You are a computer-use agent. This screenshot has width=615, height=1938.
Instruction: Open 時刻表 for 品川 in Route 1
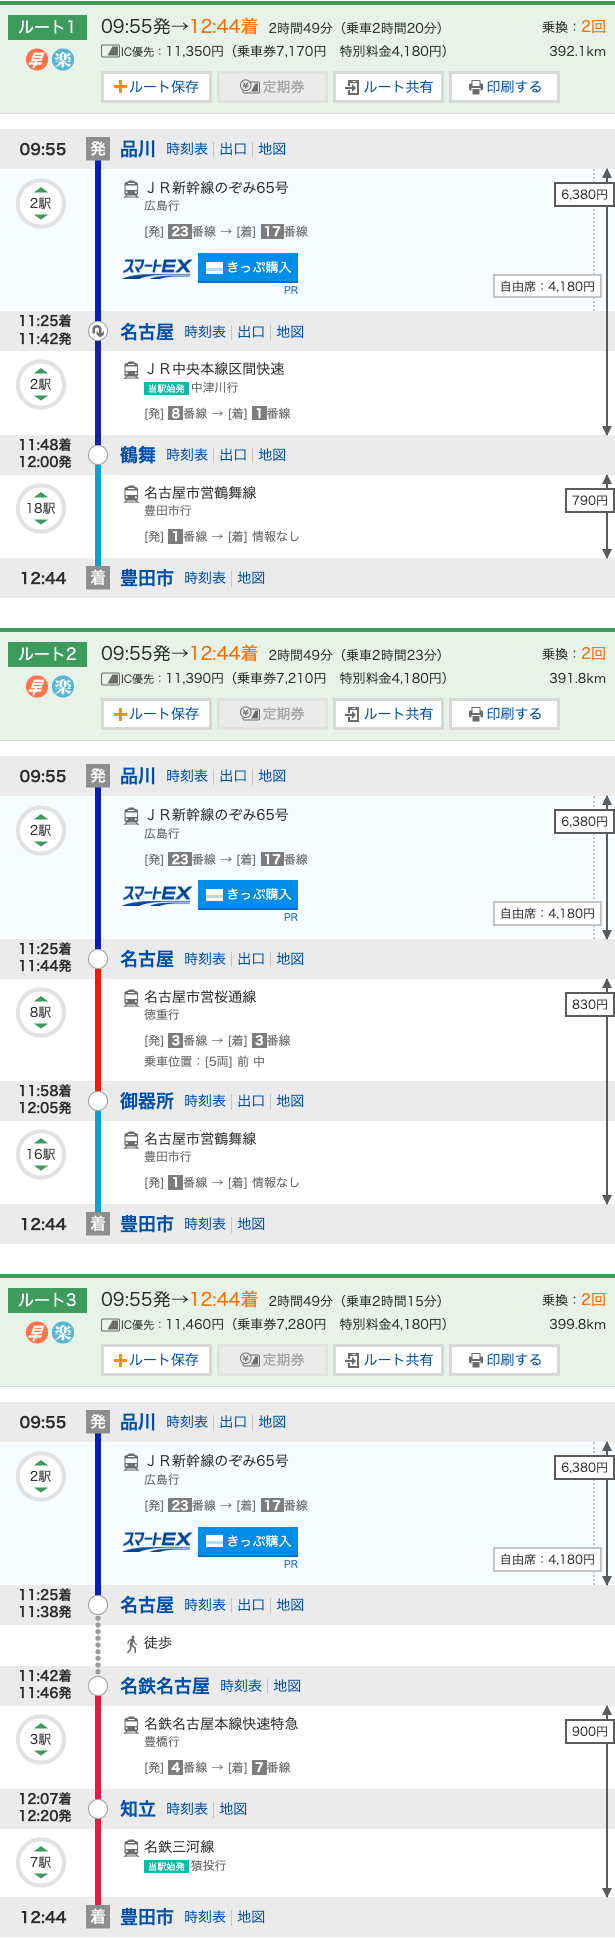[x=187, y=149]
